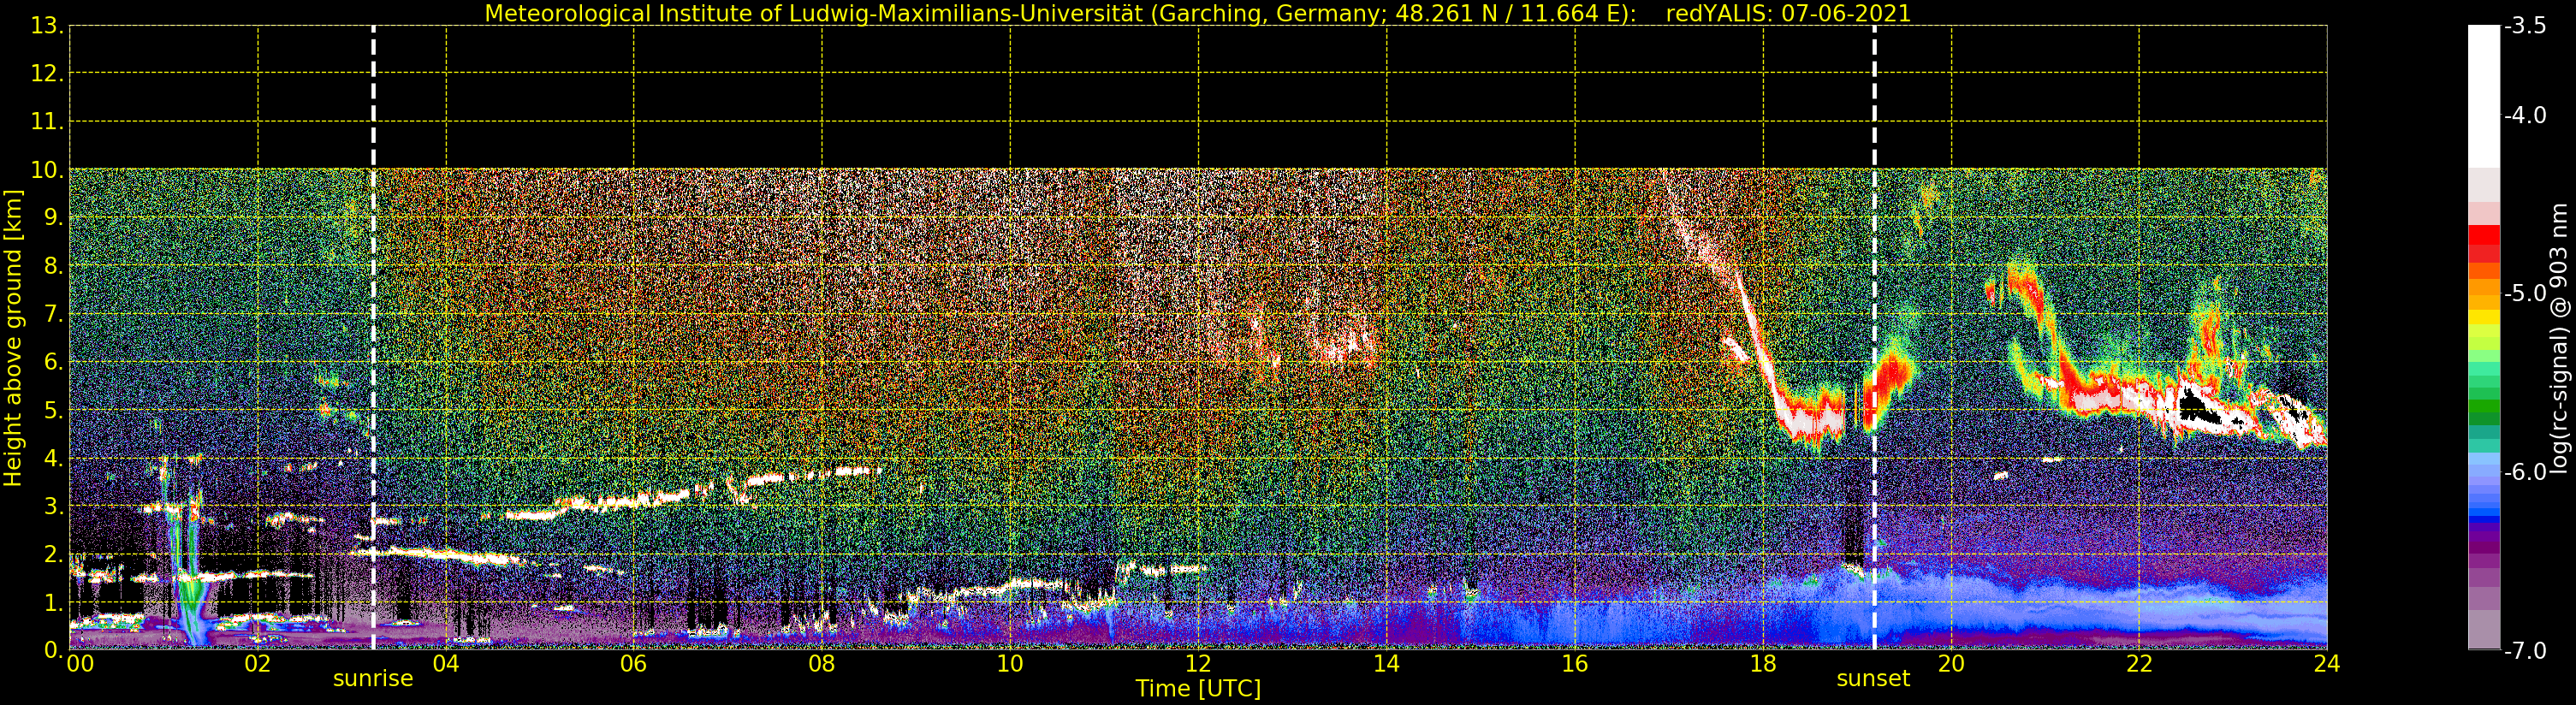Click the time axis tick '00'
Viewport: 2576px width, 705px height.
pyautogui.click(x=80, y=664)
